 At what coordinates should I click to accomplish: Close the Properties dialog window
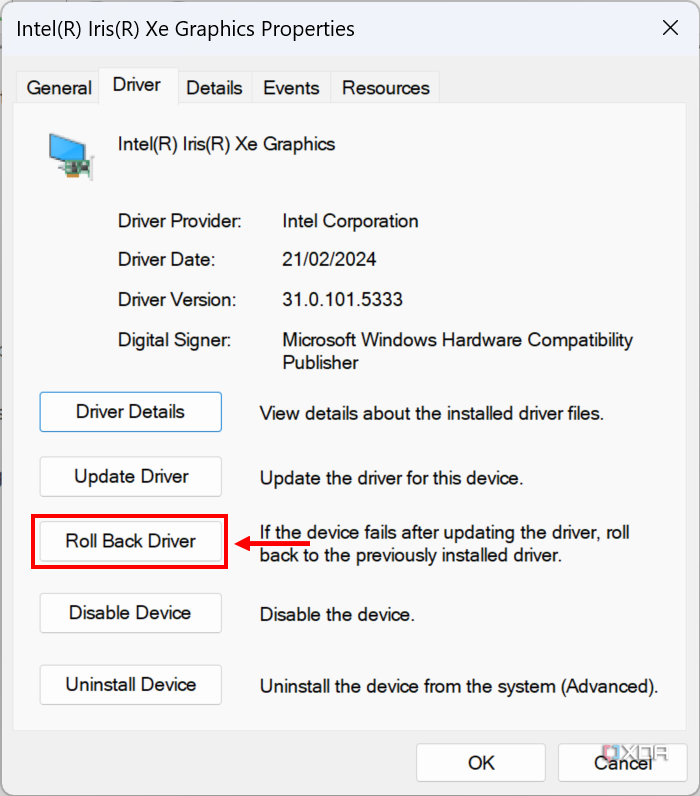point(670,28)
